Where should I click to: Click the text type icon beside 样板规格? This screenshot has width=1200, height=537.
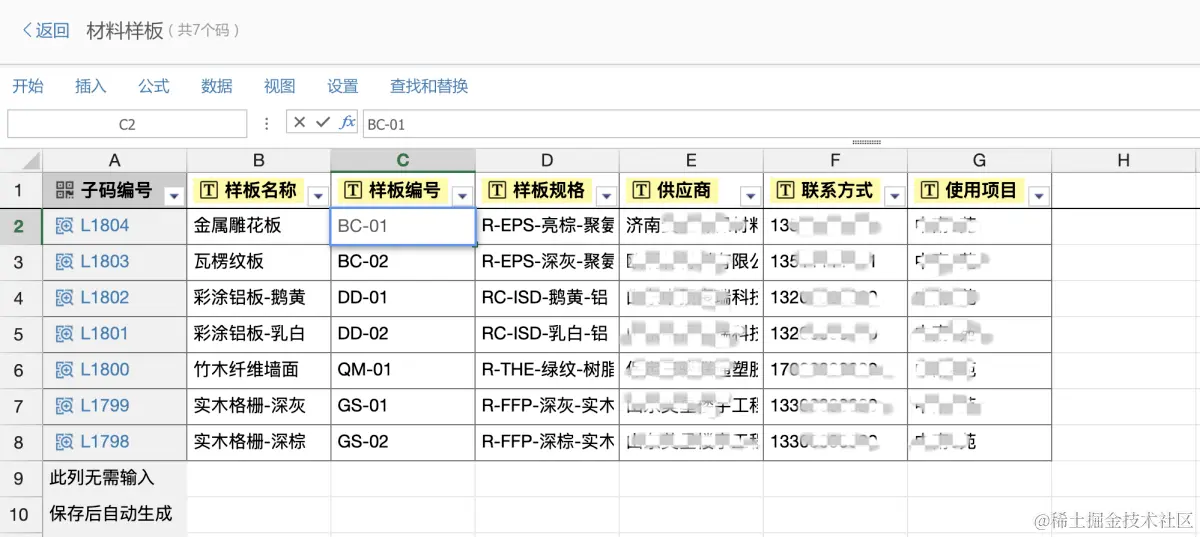tap(497, 190)
